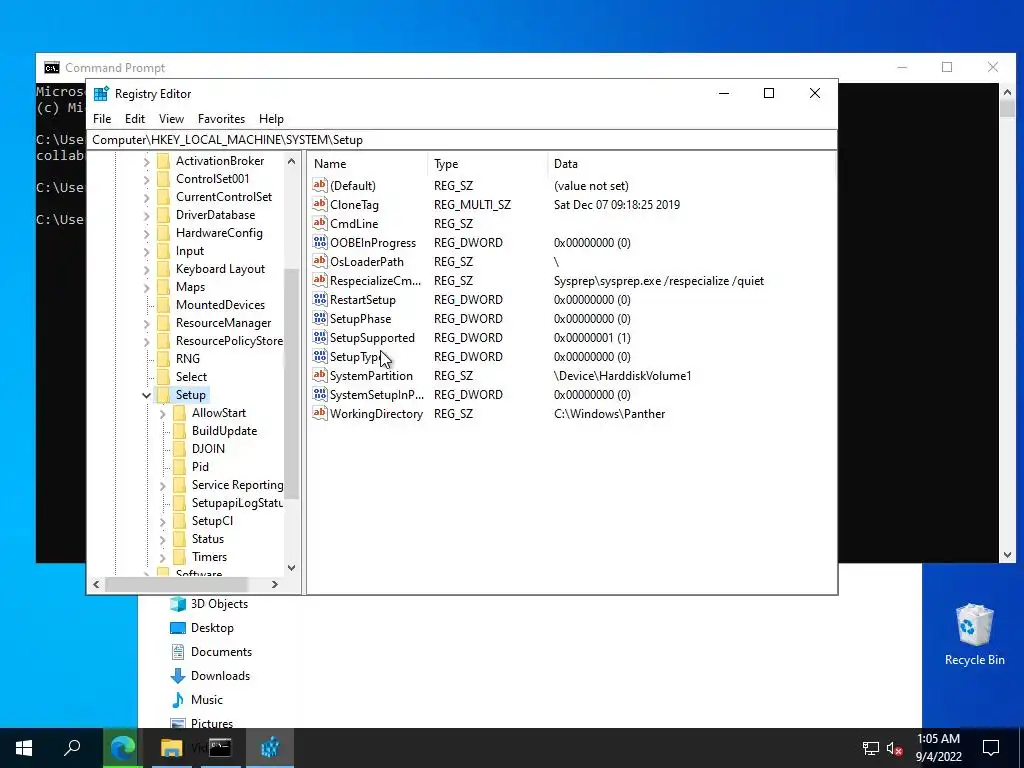Click the registry path address bar

462,140
